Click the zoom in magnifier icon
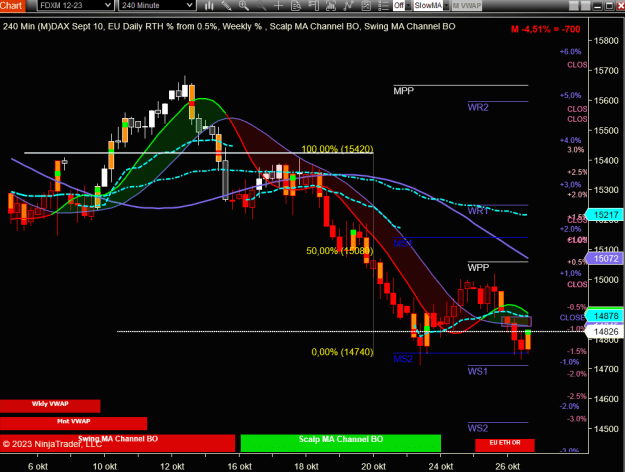 point(244,6)
